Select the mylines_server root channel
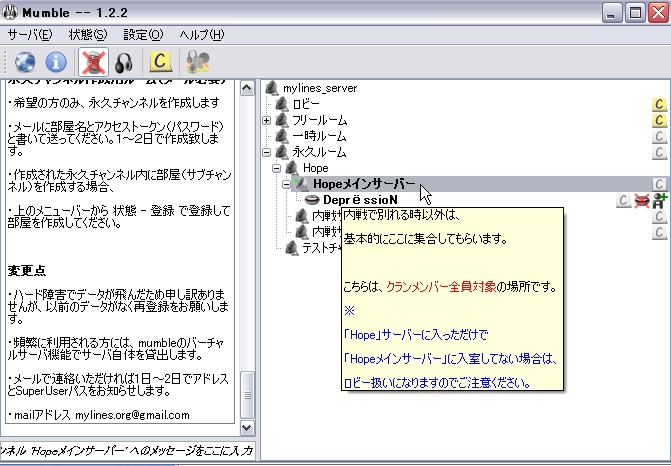The width and height of the screenshot is (671, 466). click(320, 88)
